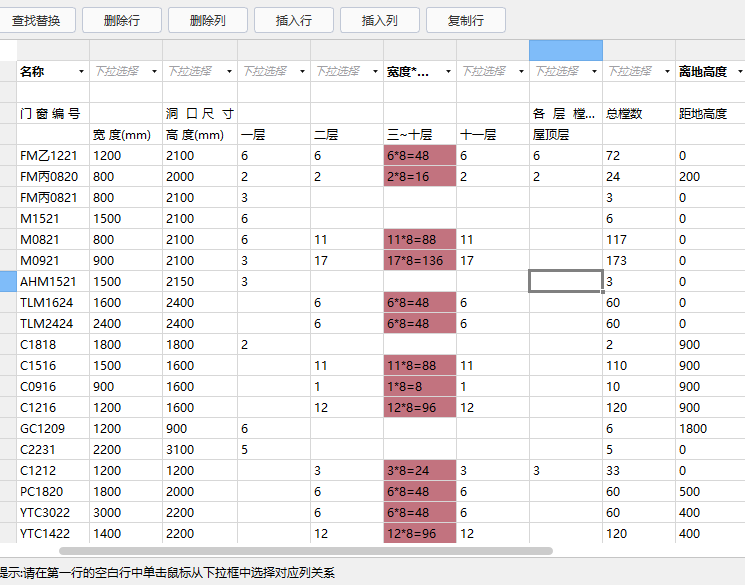Select cell C1818

click(53, 345)
